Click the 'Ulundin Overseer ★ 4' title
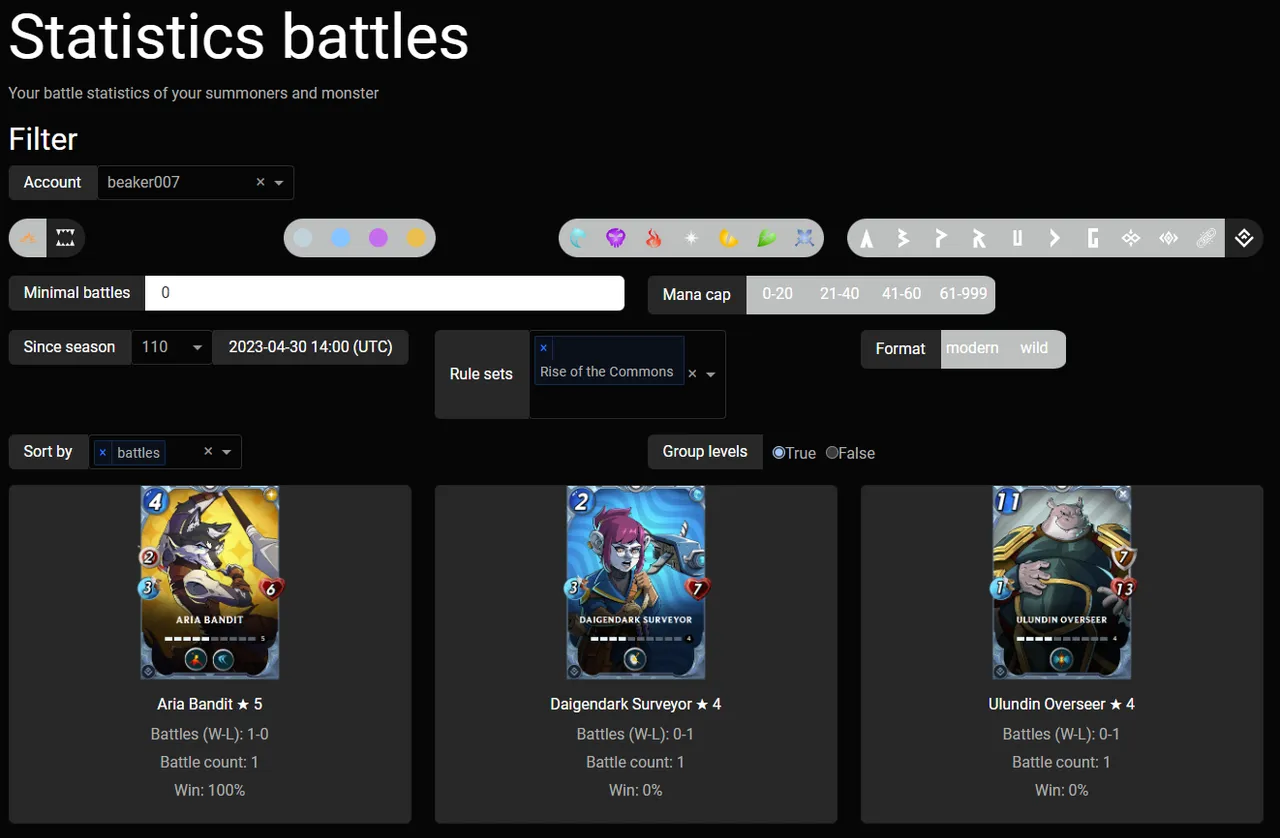 [1062, 704]
